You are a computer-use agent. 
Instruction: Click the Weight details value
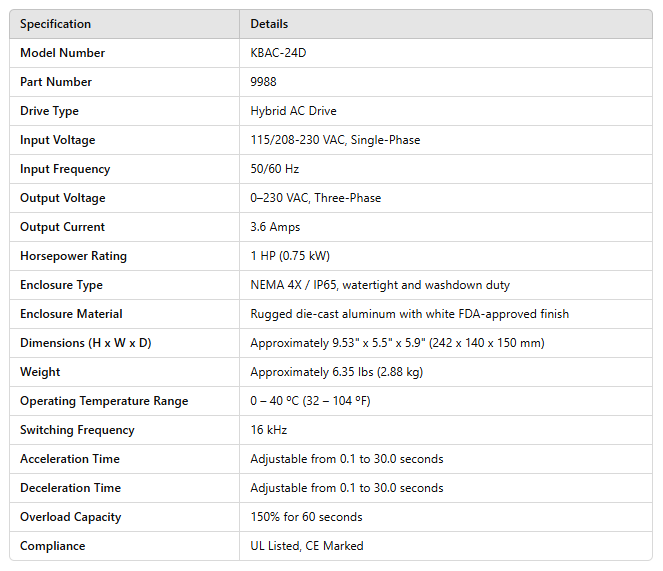[337, 372]
